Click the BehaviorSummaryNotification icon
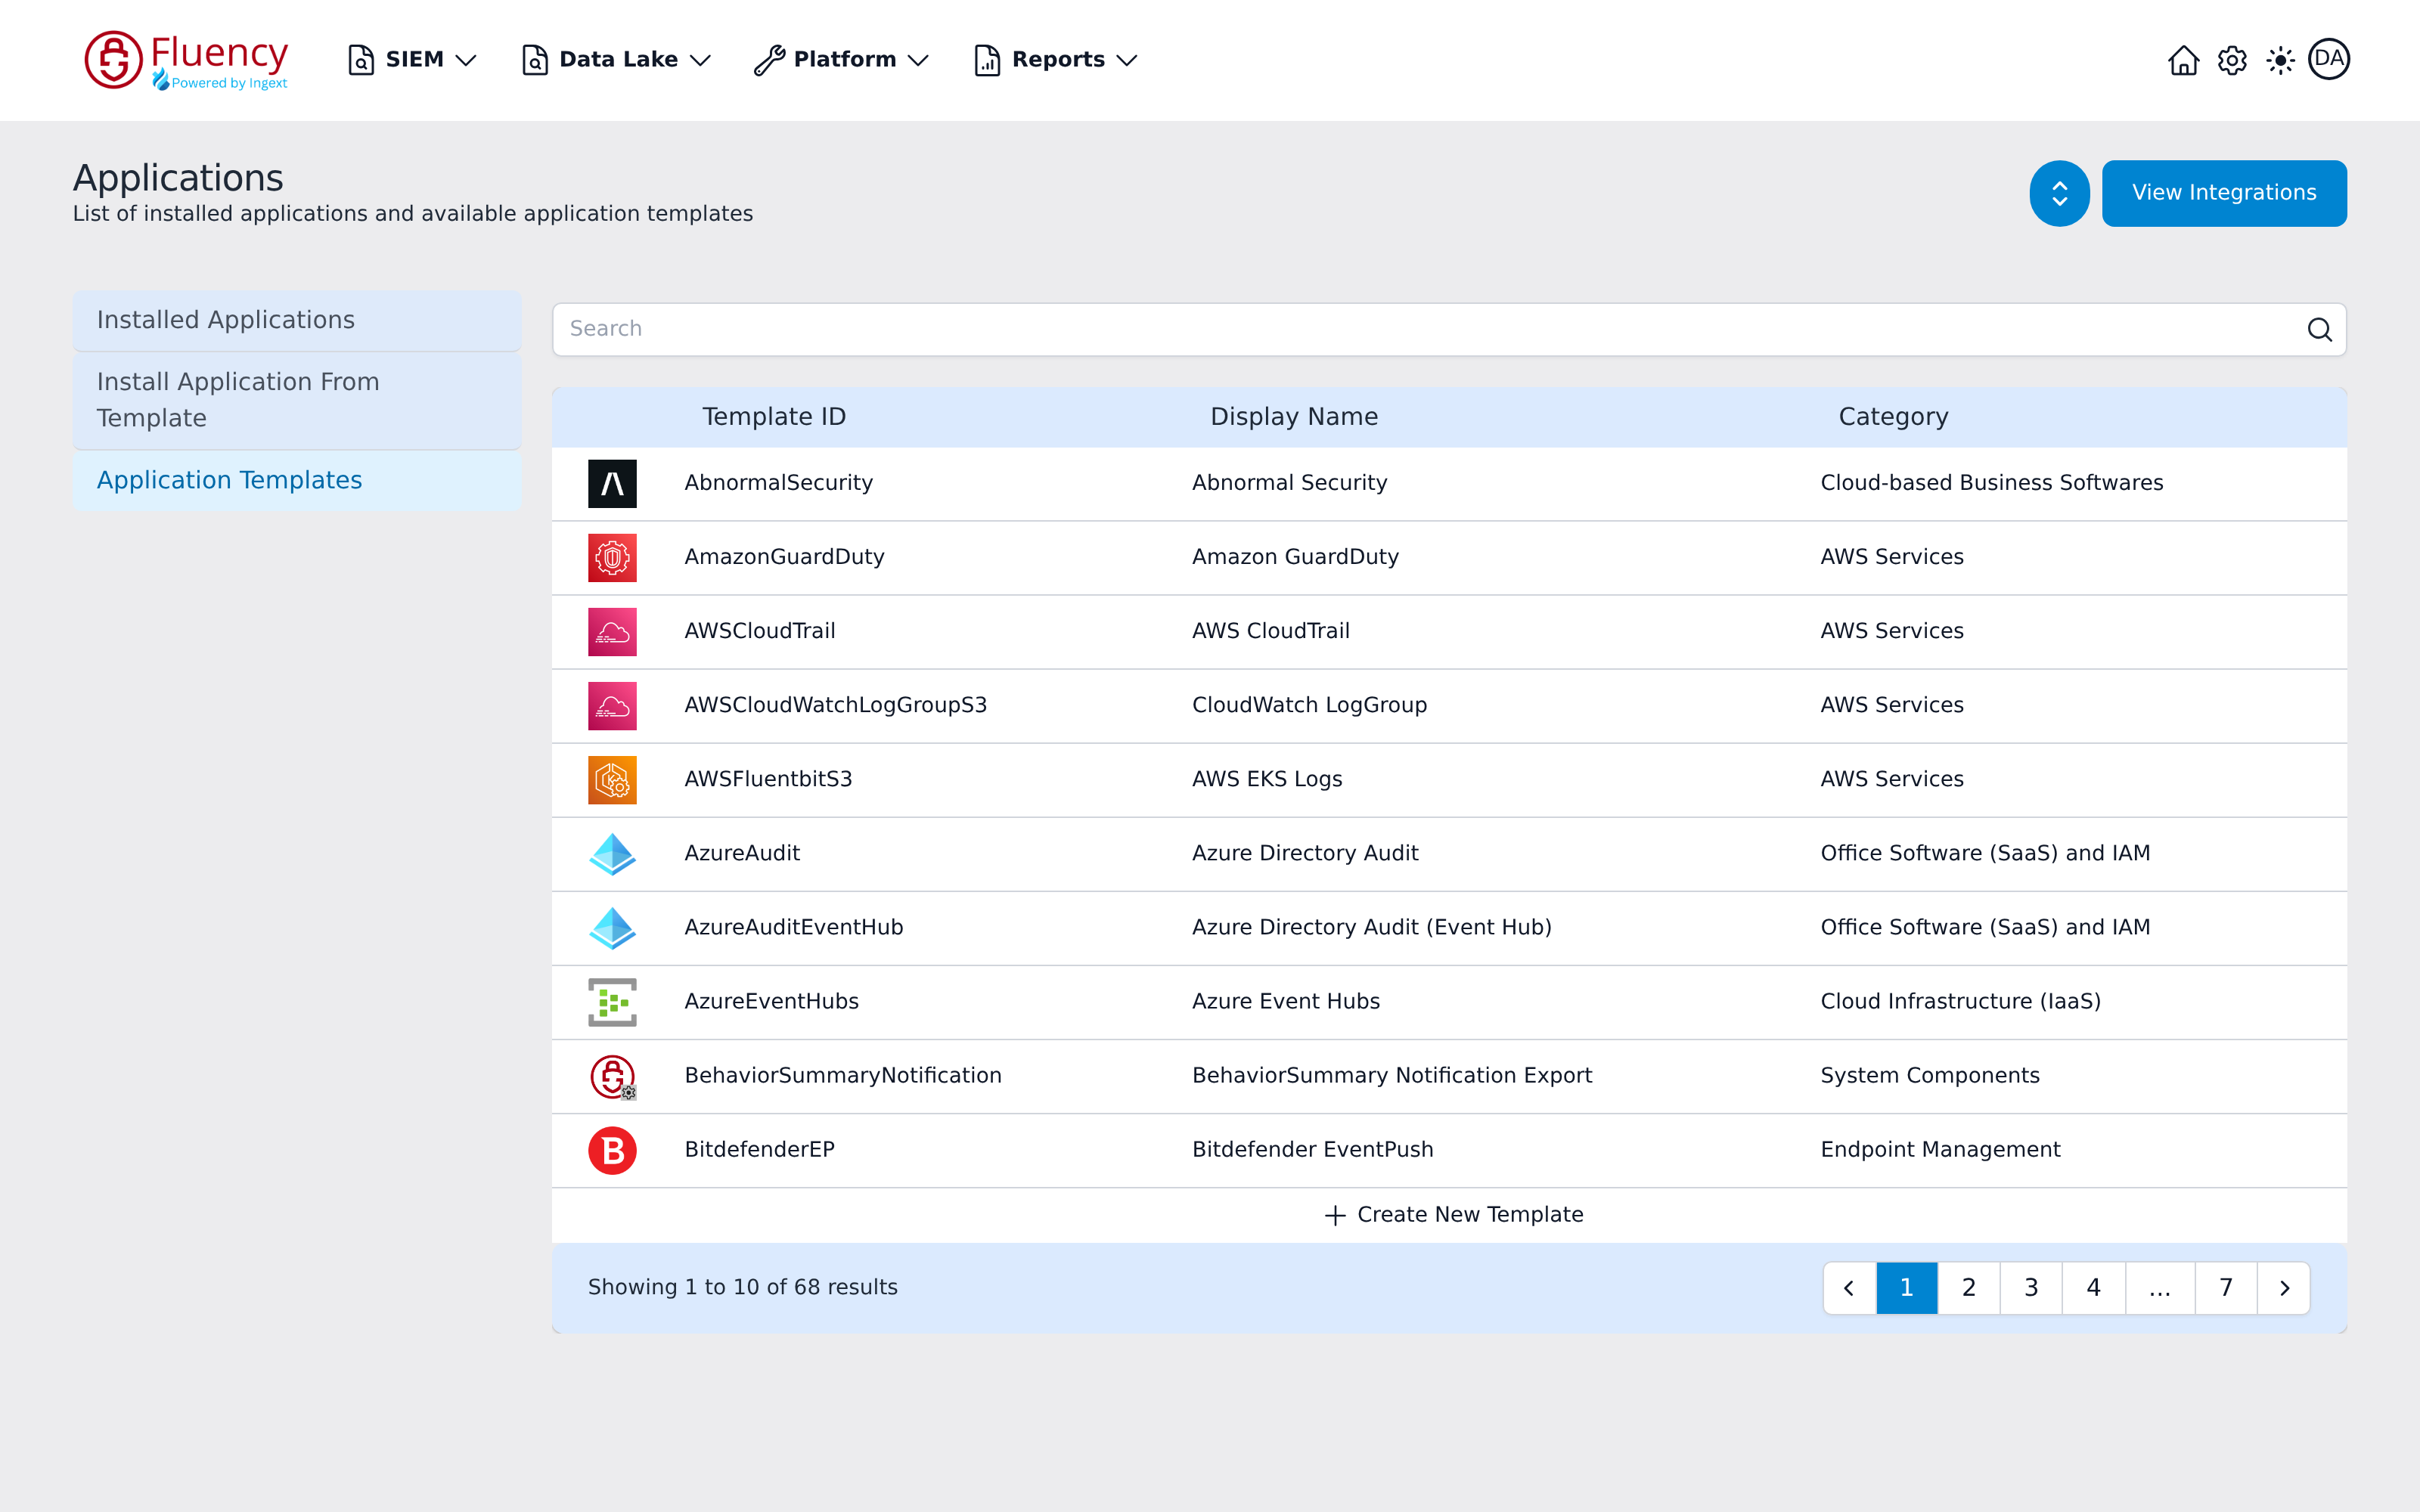The height and width of the screenshot is (1512, 2420). (x=612, y=1076)
